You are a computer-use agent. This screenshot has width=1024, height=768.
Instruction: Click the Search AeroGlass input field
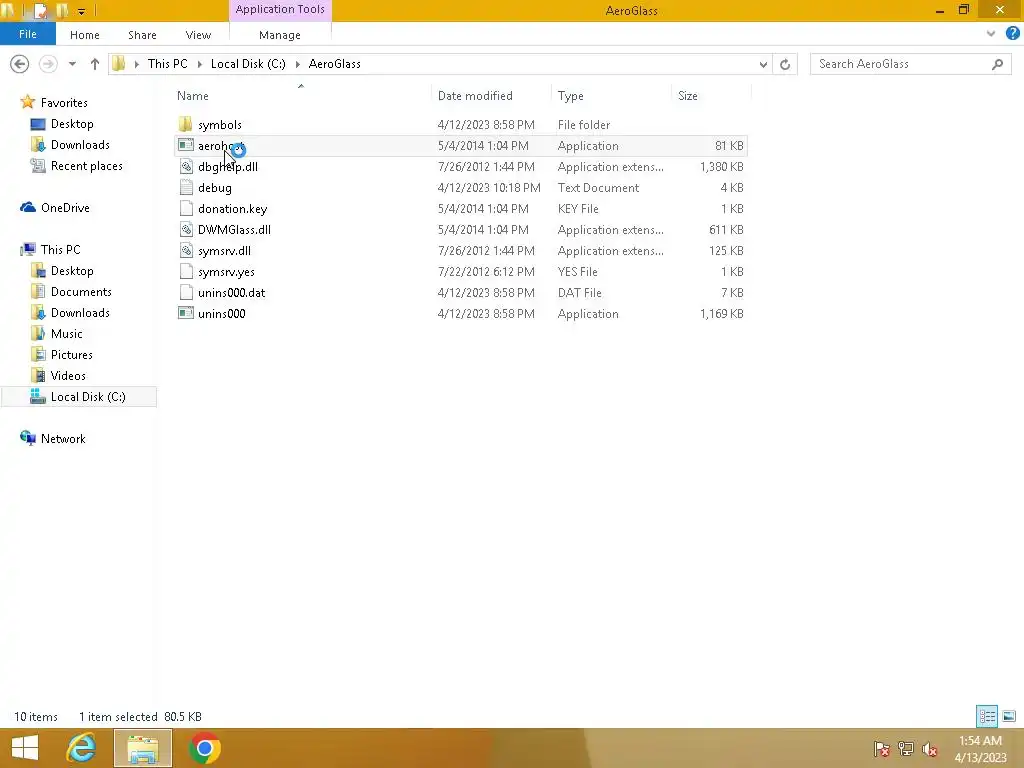click(901, 64)
